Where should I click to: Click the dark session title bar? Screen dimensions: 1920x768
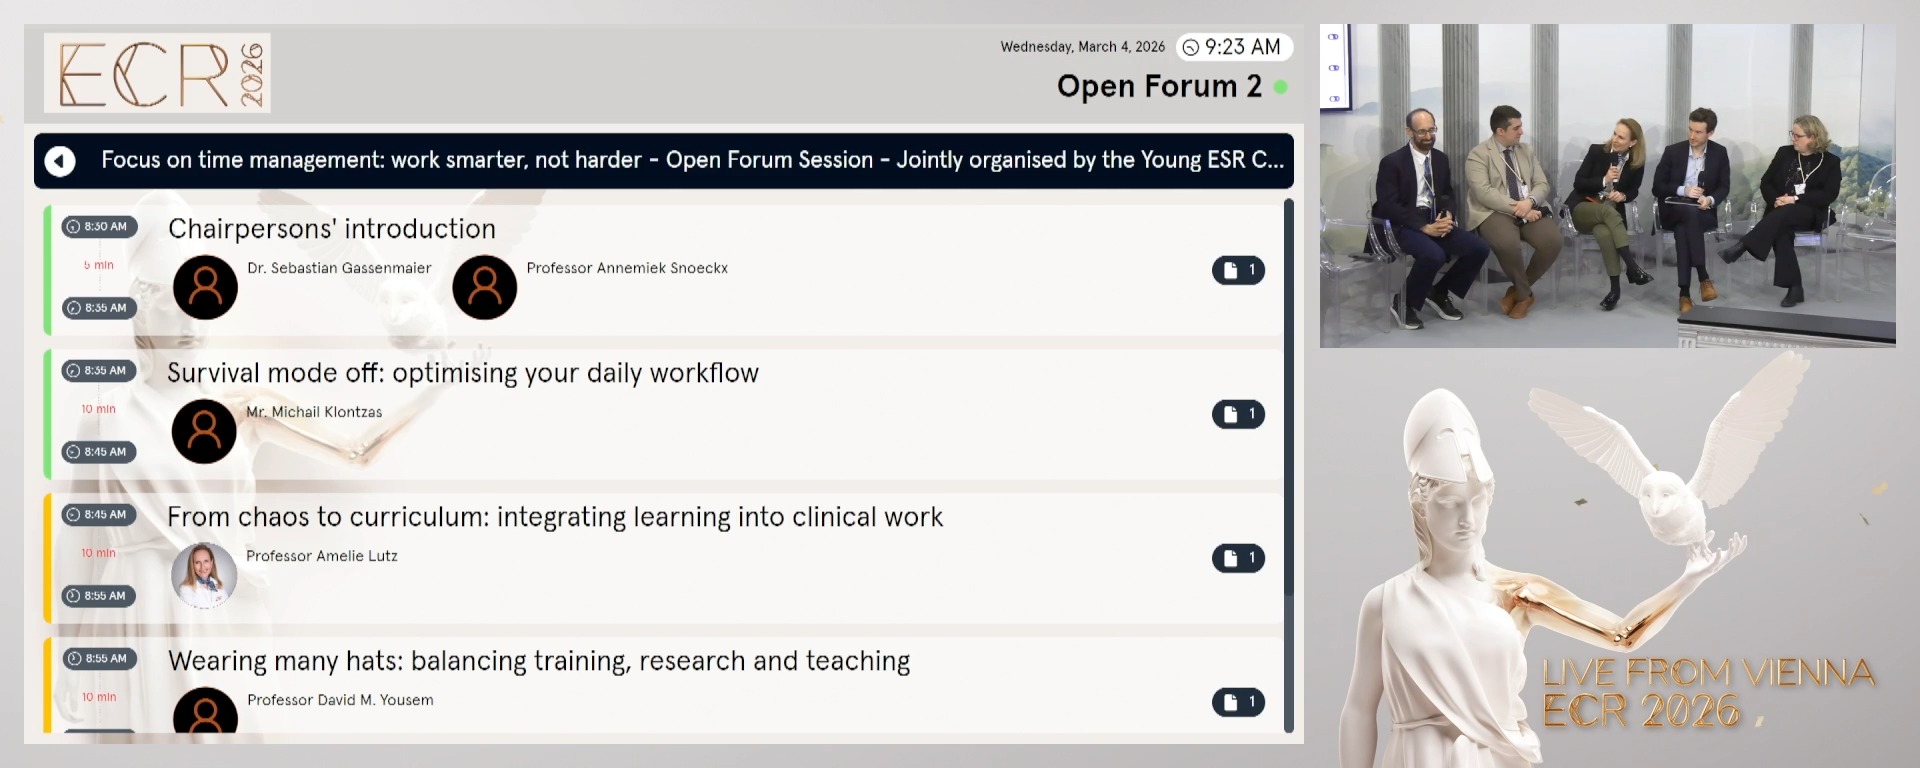(664, 160)
